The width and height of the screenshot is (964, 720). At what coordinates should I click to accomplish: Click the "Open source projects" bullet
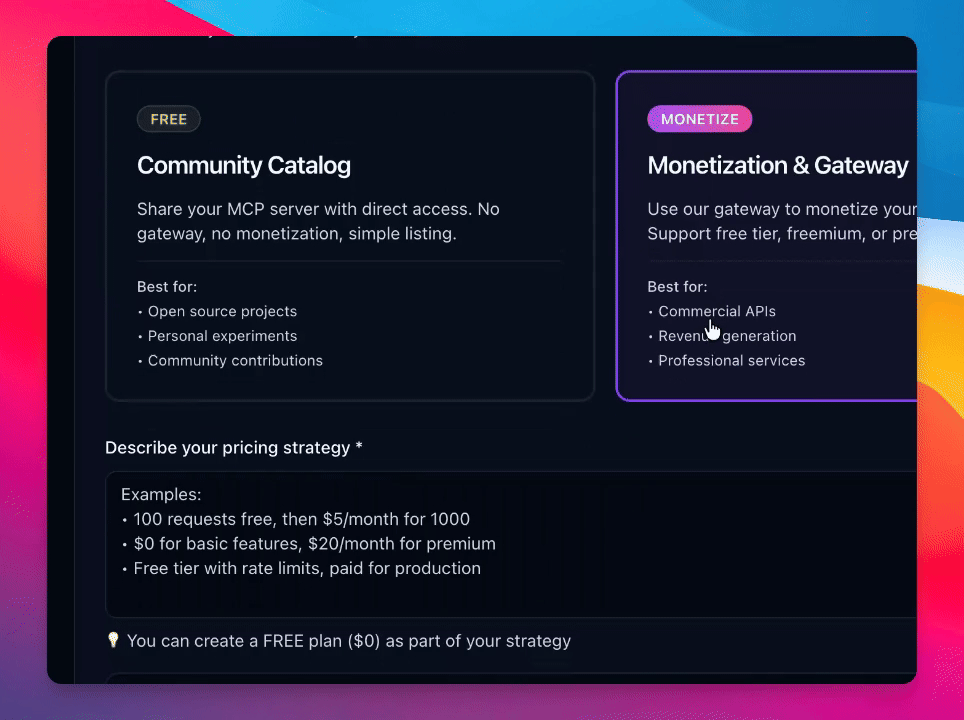click(222, 312)
